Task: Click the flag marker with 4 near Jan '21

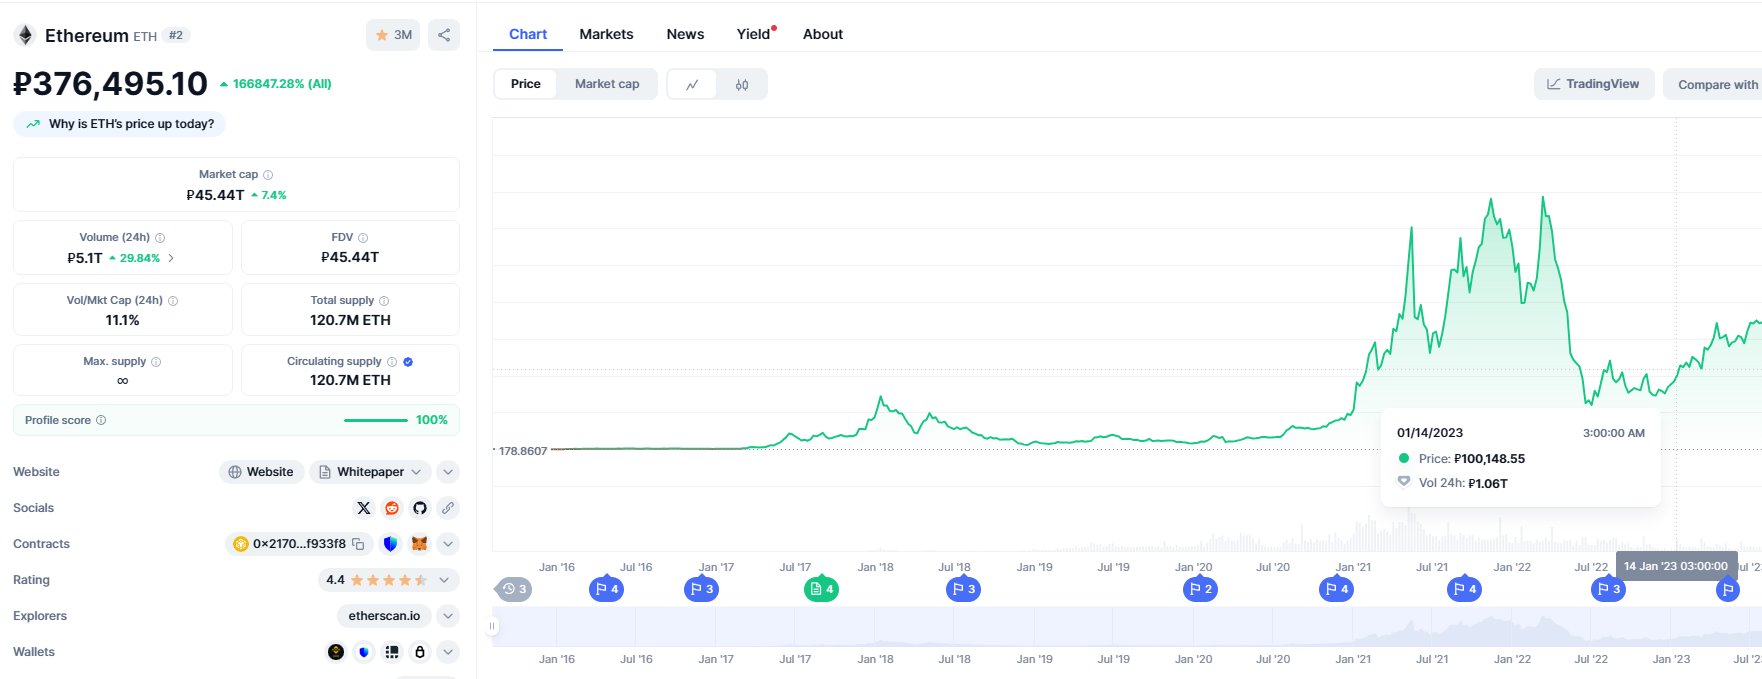Action: pos(1336,589)
